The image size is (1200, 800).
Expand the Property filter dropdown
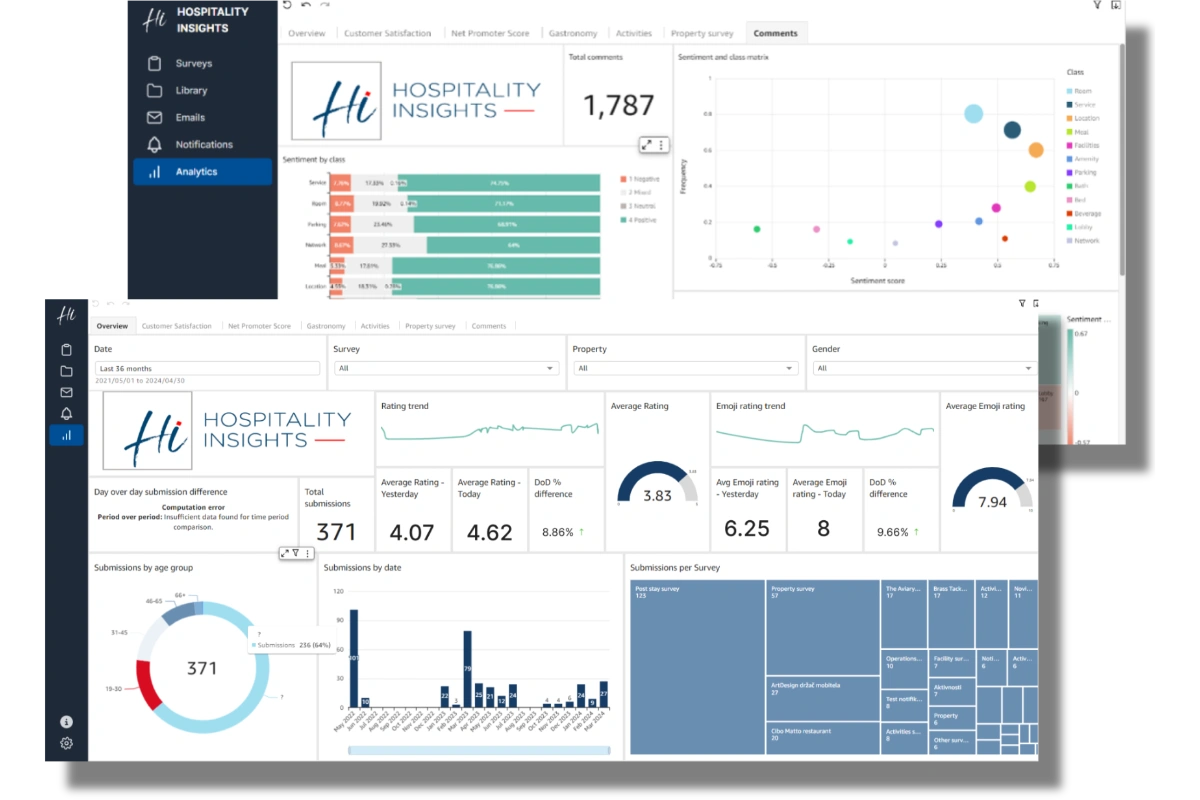684,368
